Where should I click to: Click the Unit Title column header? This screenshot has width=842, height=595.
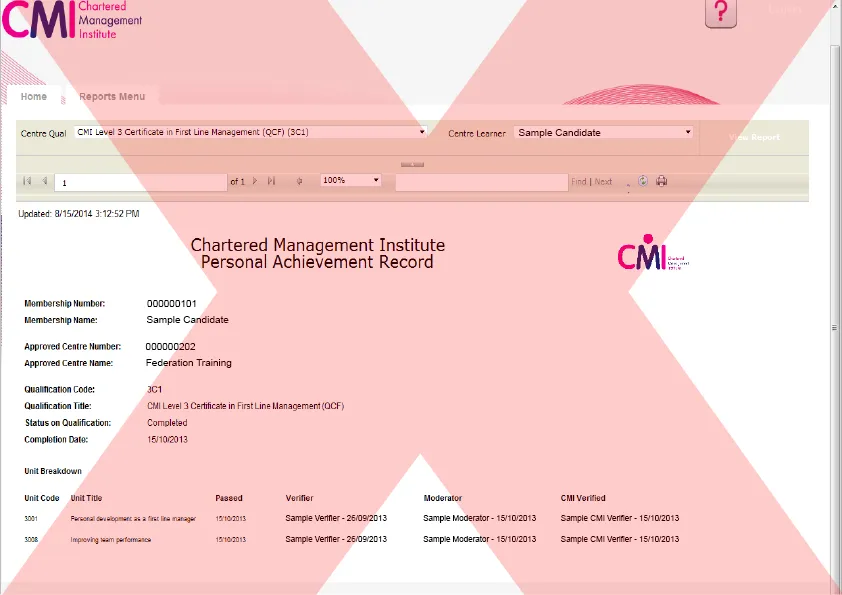(86, 498)
